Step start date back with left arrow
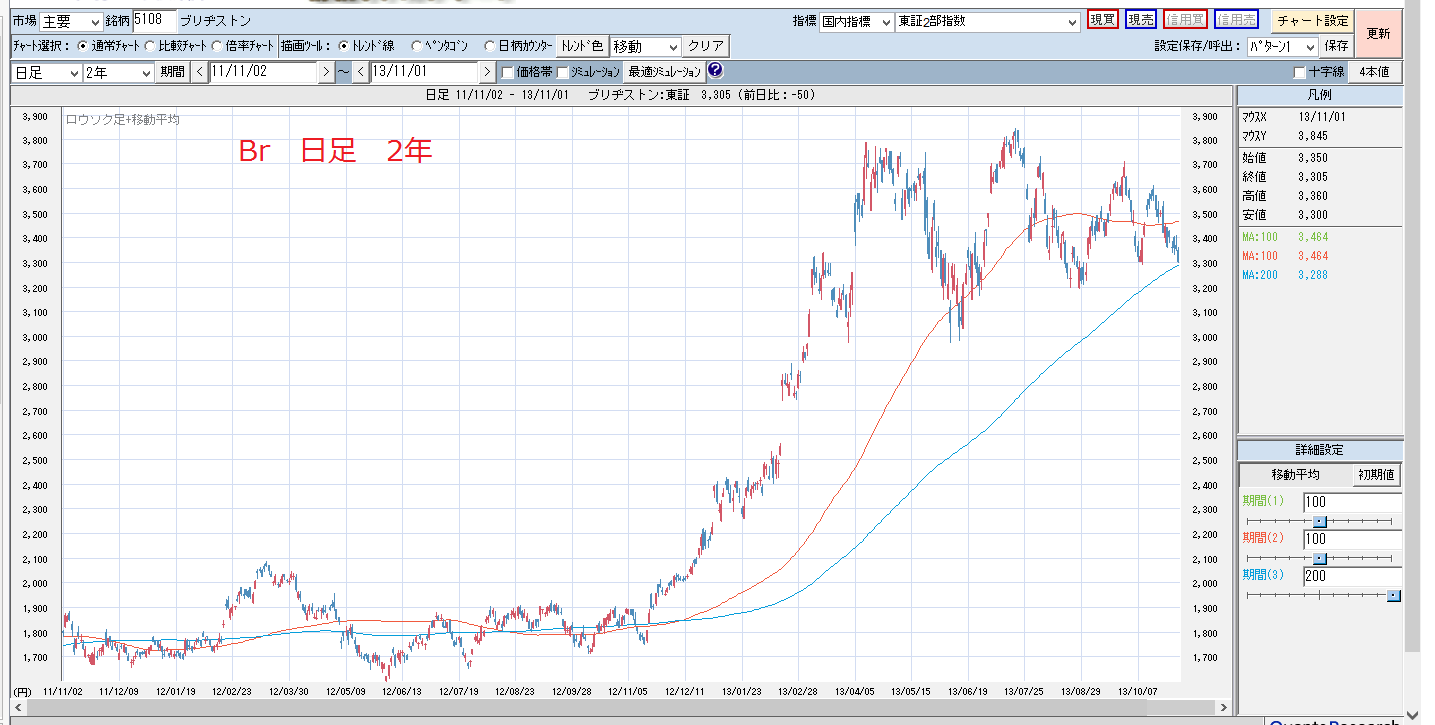The image size is (1435, 725). (199, 72)
